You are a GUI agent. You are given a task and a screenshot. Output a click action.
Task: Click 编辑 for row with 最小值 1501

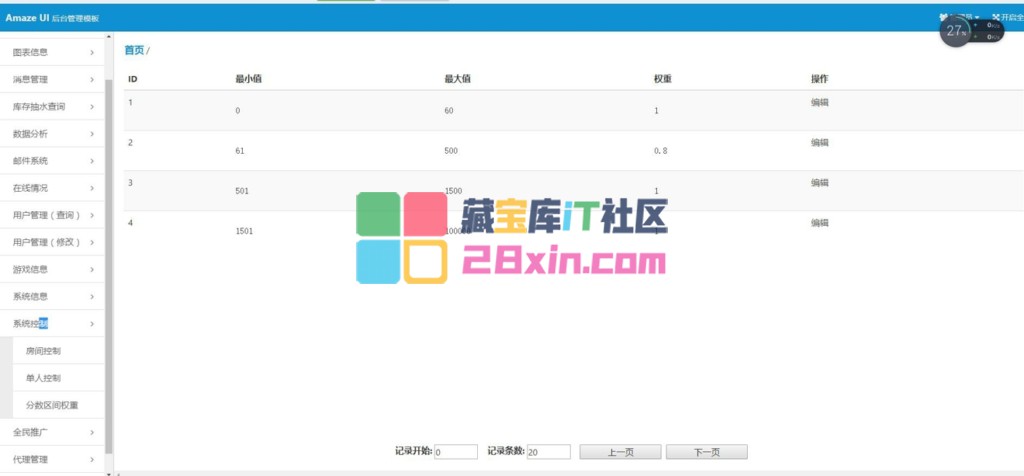pos(820,223)
